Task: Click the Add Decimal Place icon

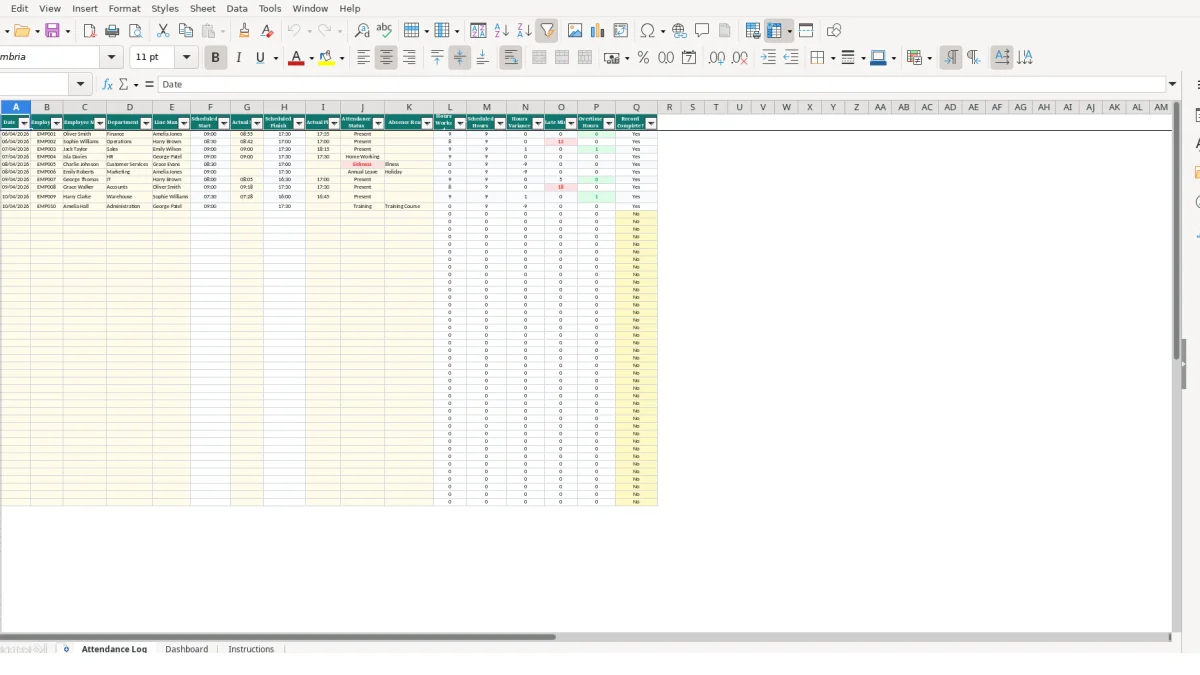Action: tap(717, 58)
